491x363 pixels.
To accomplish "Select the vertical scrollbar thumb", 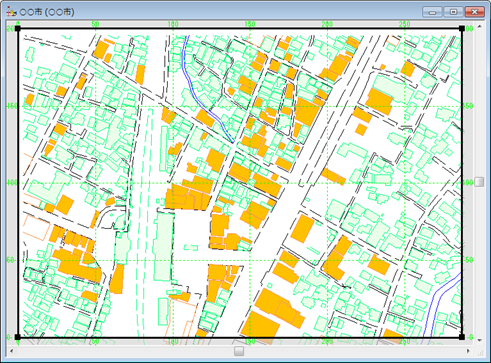I will 479,182.
